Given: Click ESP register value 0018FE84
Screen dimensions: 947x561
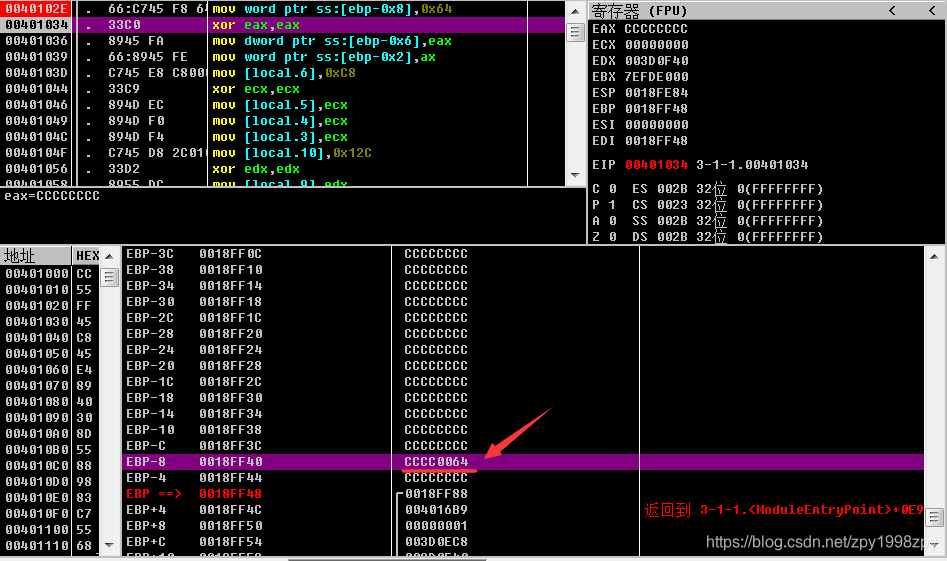Looking at the screenshot, I should click(656, 92).
